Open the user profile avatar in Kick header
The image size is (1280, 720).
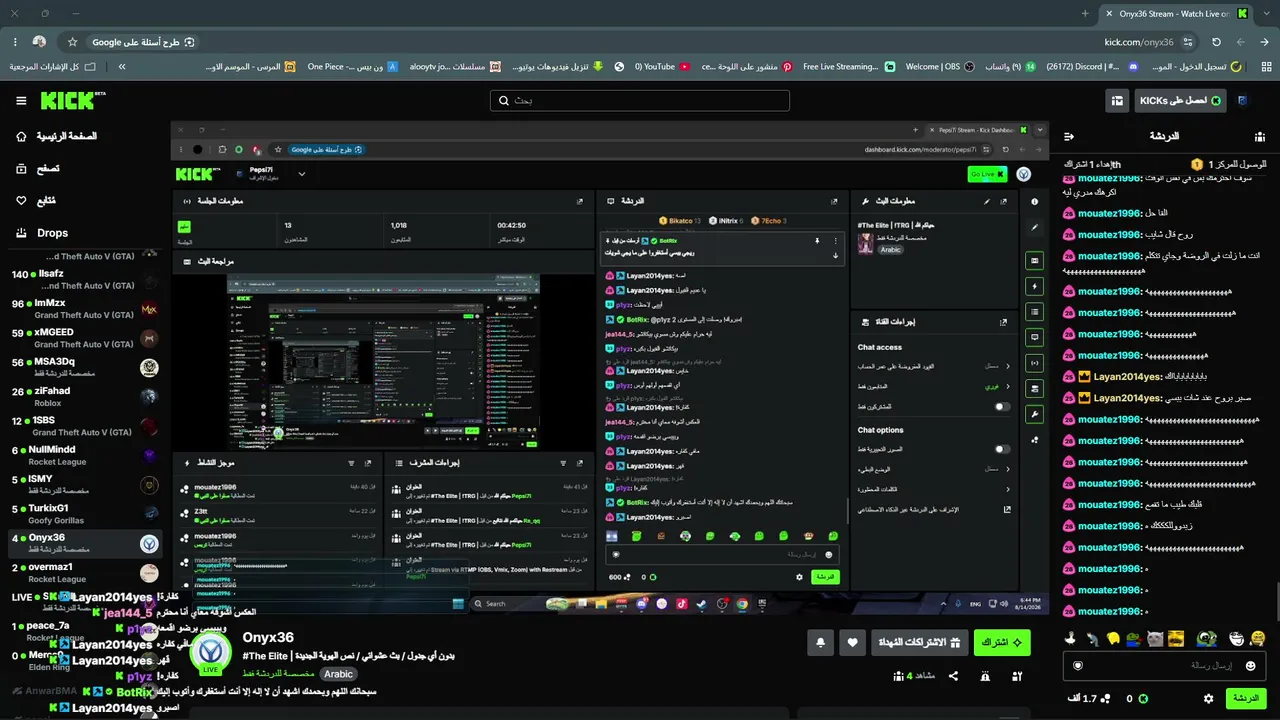pos(1242,101)
